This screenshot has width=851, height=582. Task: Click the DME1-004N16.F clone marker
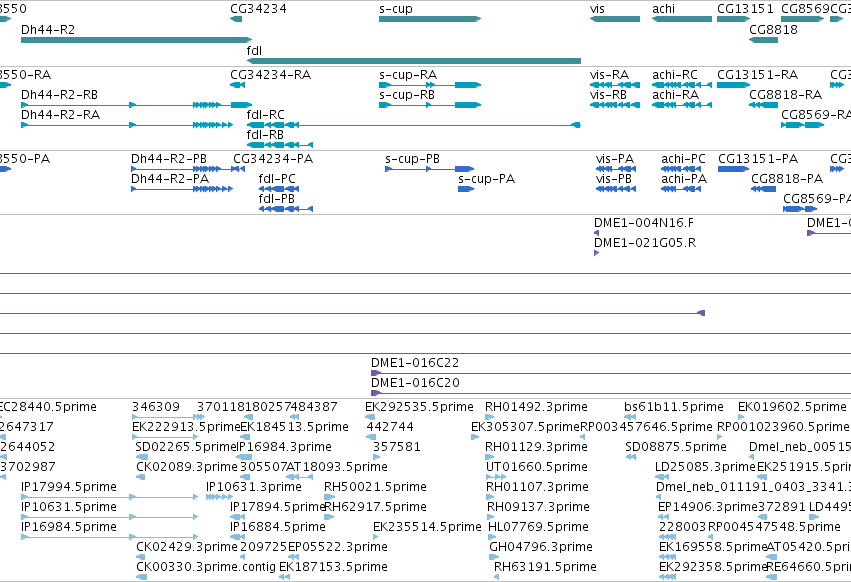[x=596, y=233]
